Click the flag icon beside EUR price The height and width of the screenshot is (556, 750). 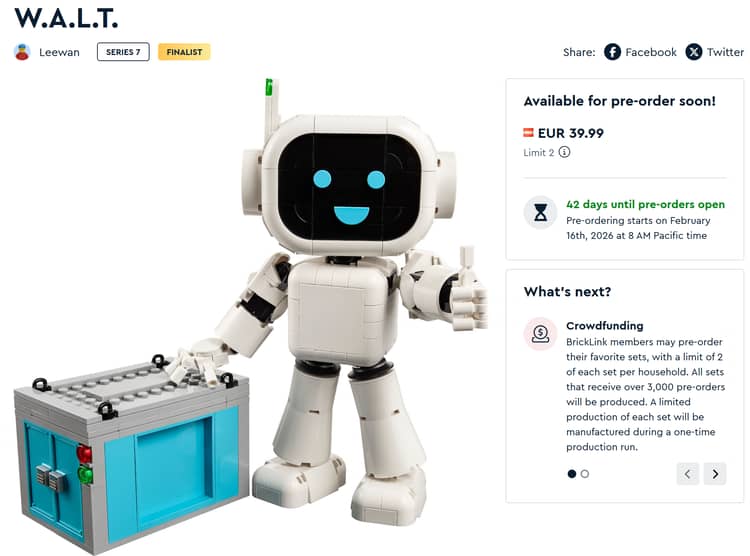pos(528,133)
